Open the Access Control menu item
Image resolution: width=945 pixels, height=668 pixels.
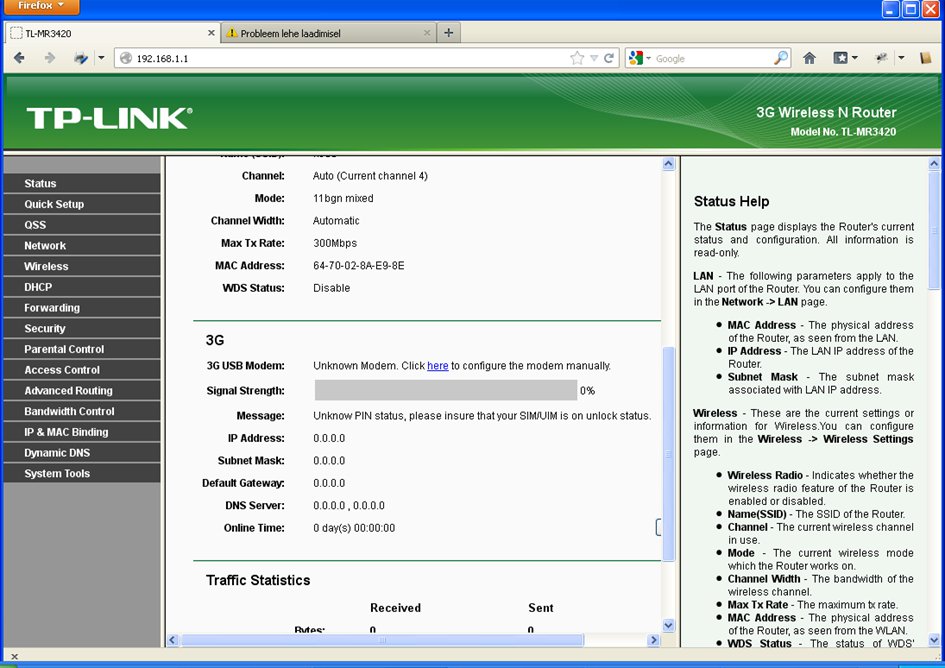pyautogui.click(x=82, y=370)
